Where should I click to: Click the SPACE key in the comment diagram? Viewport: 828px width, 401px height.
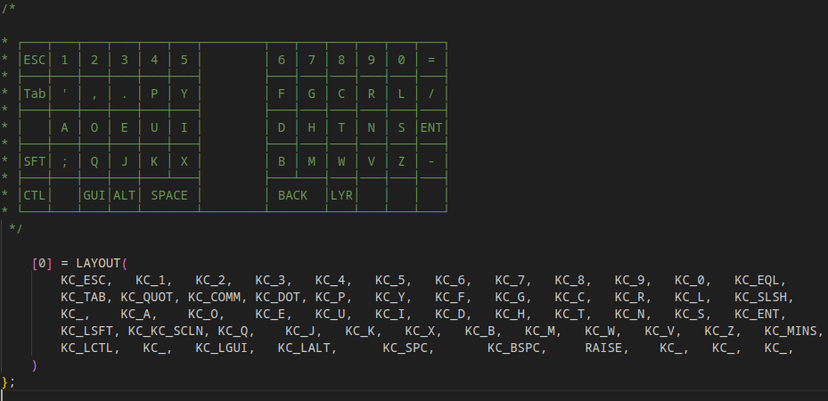[x=169, y=195]
